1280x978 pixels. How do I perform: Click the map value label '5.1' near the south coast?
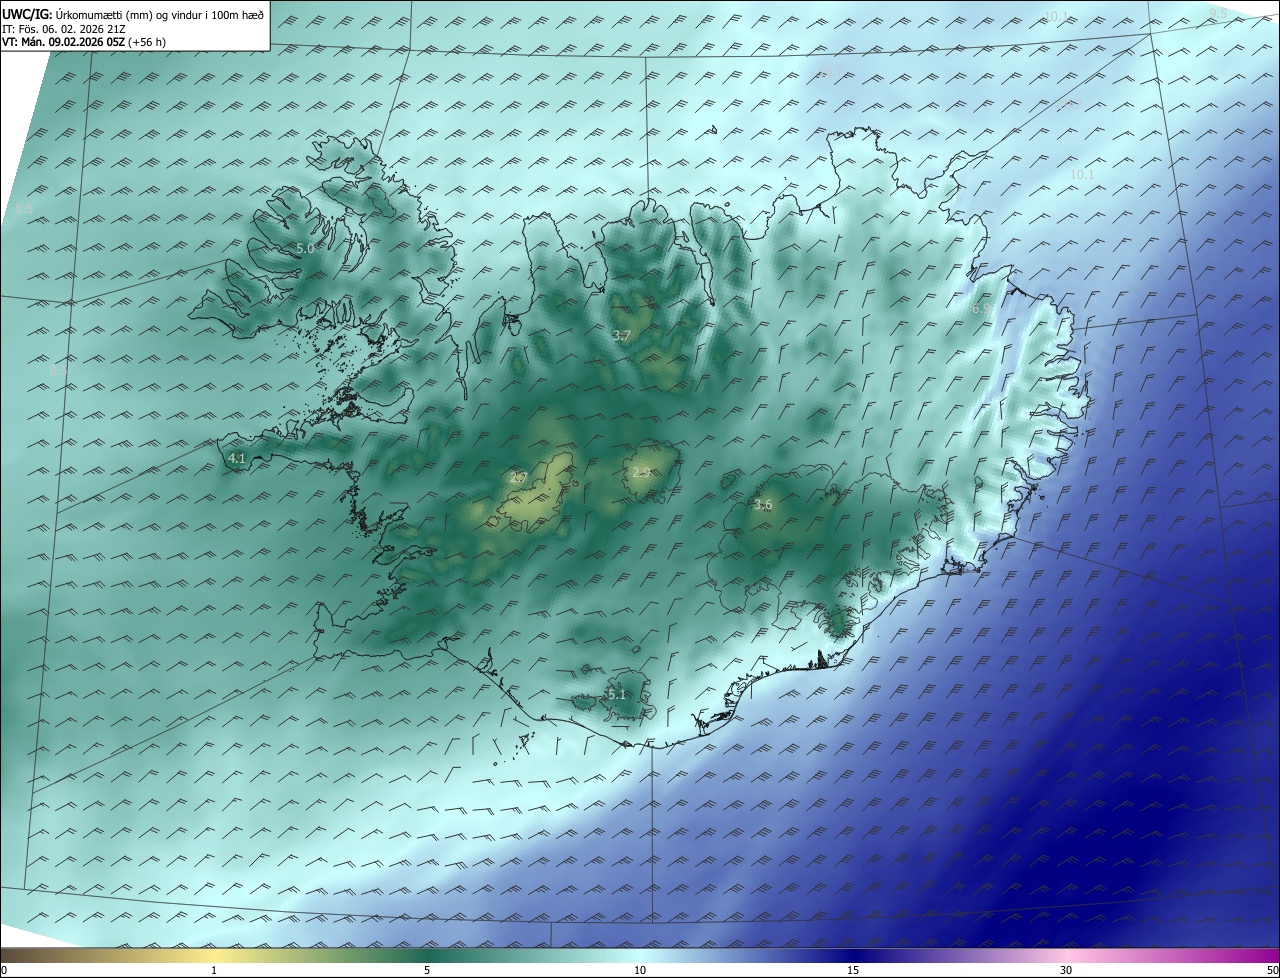coord(616,694)
